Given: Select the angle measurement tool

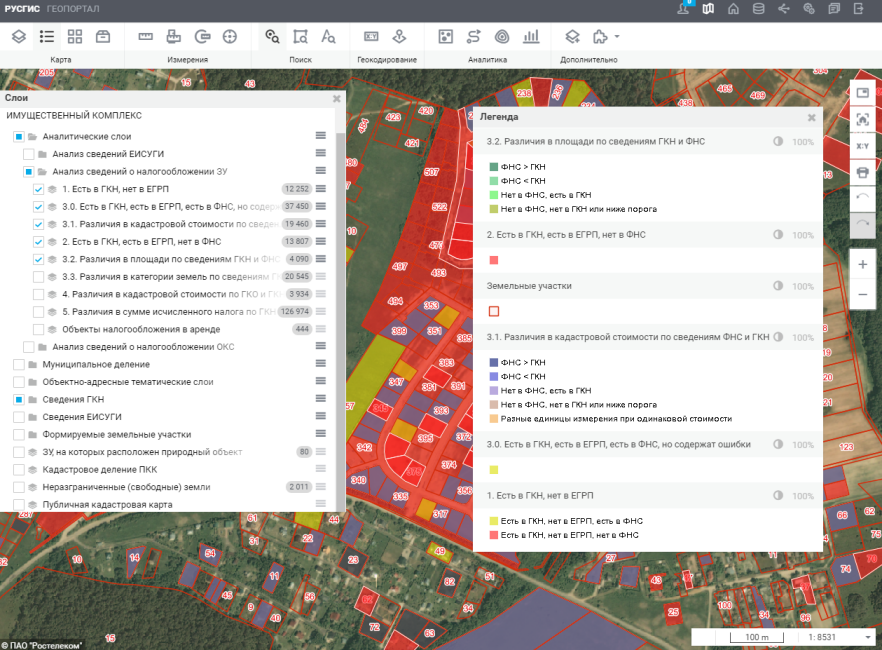Looking at the screenshot, I should click(202, 37).
